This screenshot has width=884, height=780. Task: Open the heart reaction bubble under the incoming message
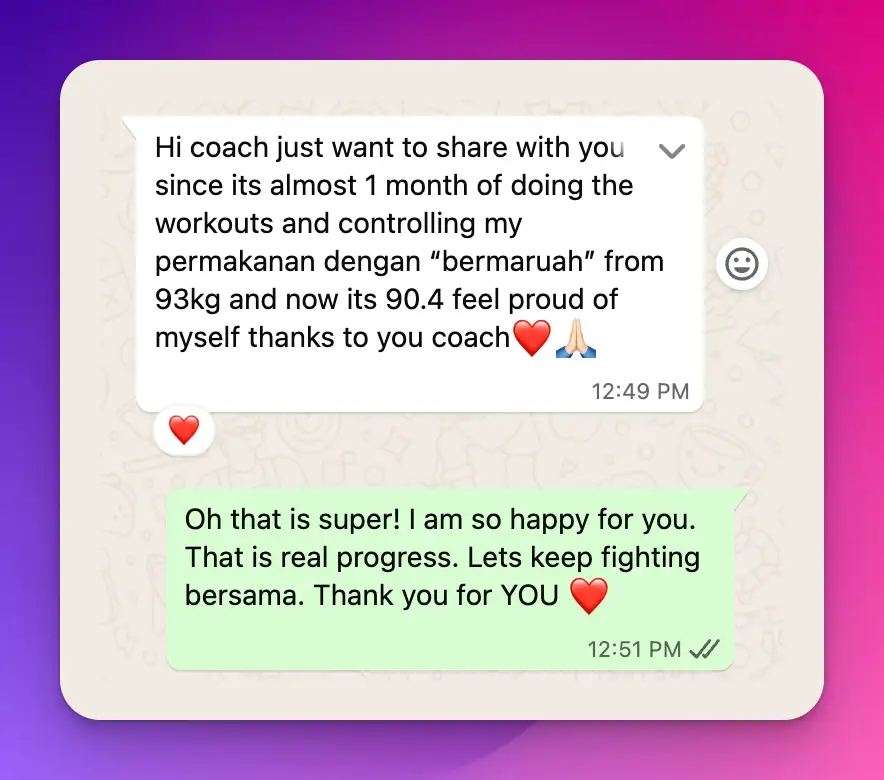tap(184, 430)
